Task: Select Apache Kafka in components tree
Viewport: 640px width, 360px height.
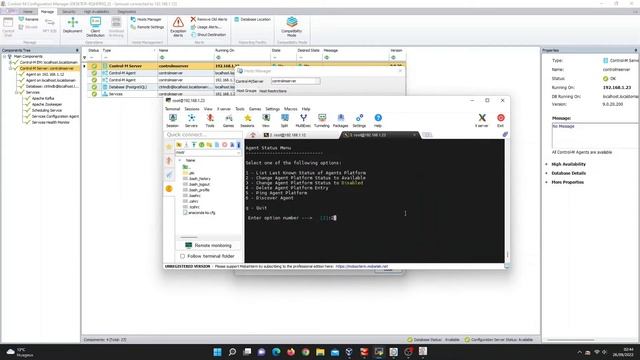Action: 43,98
